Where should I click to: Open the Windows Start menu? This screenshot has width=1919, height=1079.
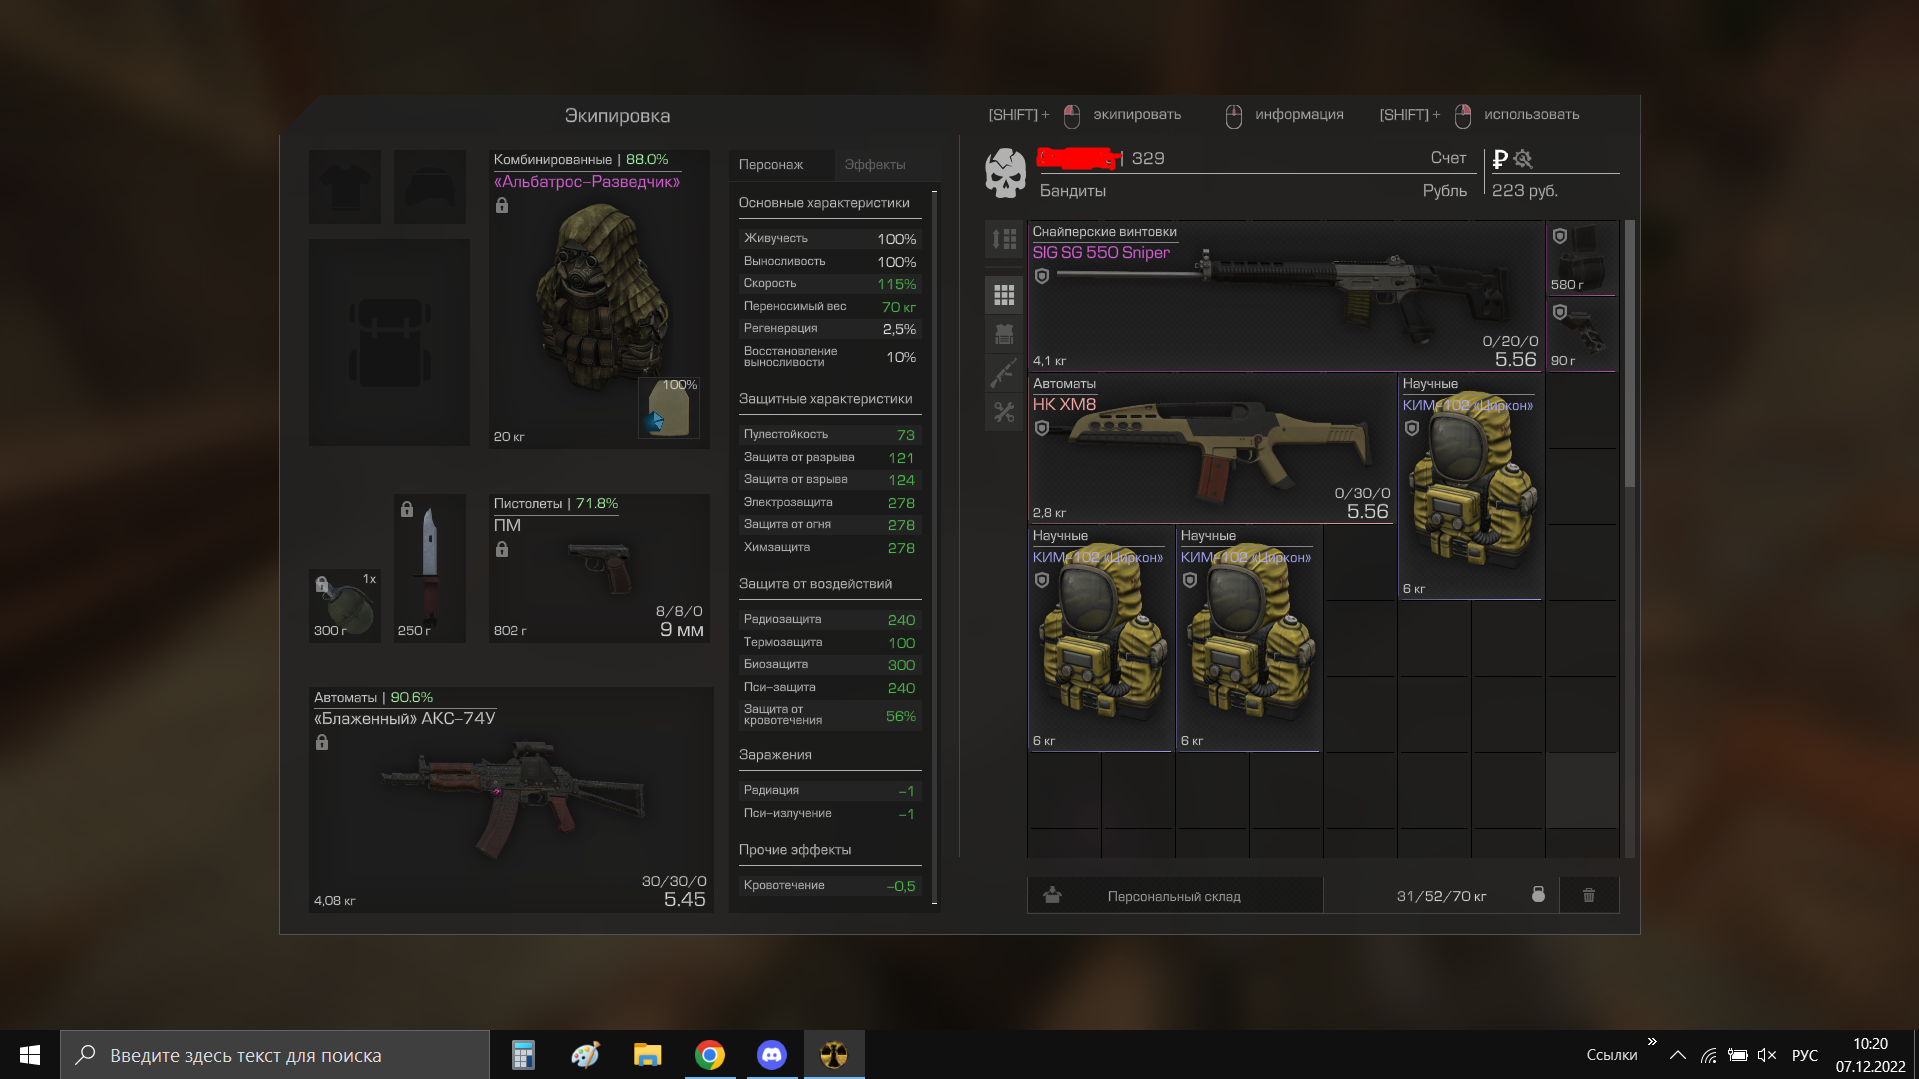[x=30, y=1055]
